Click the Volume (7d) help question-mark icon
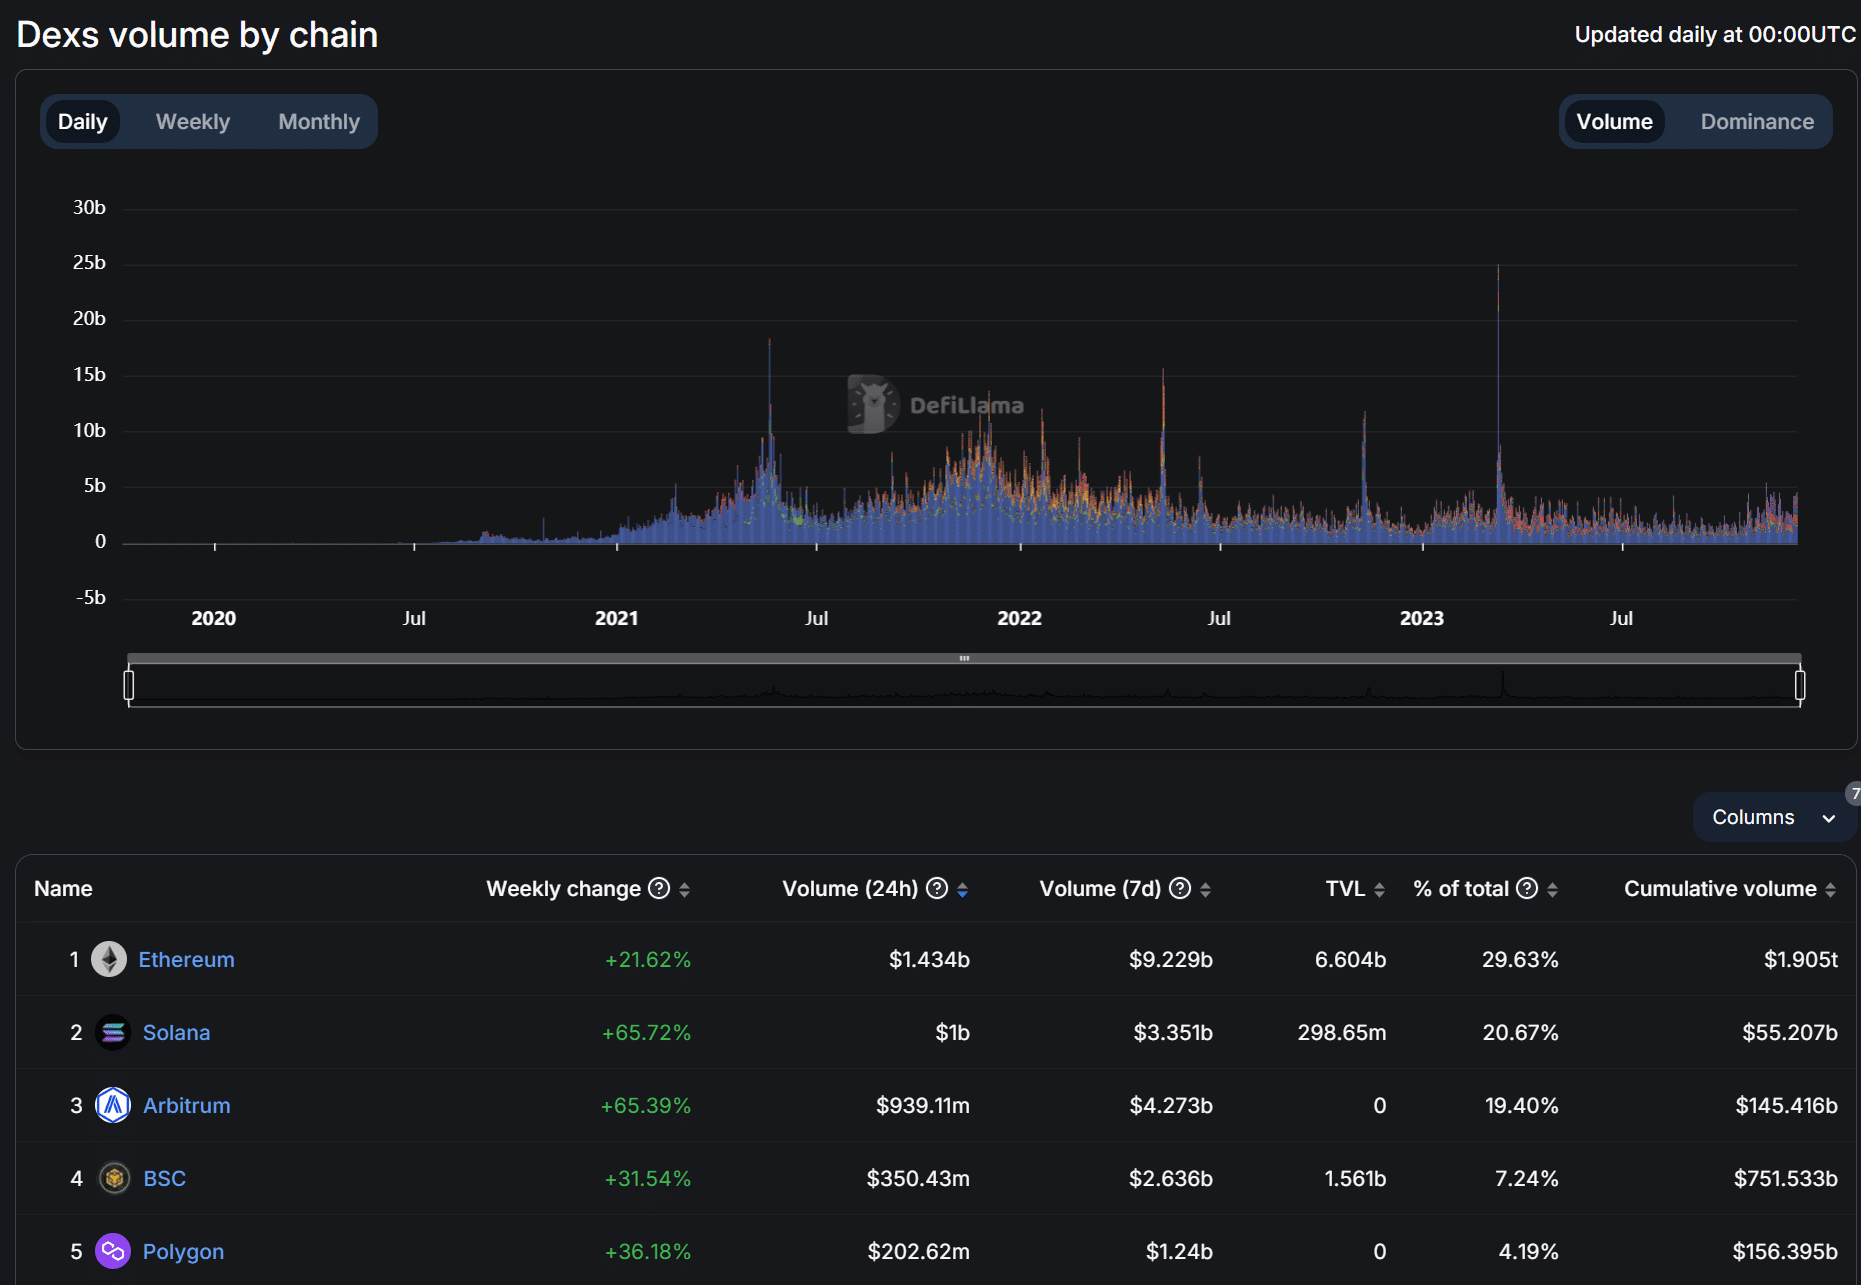This screenshot has height=1285, width=1861. click(x=1180, y=888)
